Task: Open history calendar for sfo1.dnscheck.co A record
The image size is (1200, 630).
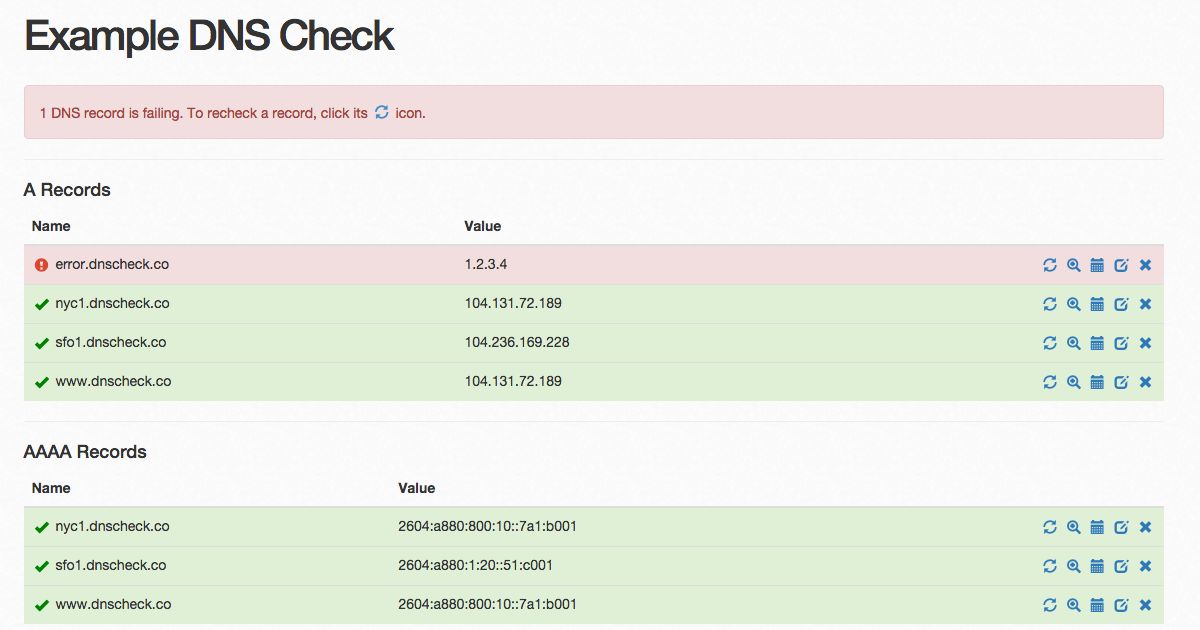Action: pos(1098,343)
